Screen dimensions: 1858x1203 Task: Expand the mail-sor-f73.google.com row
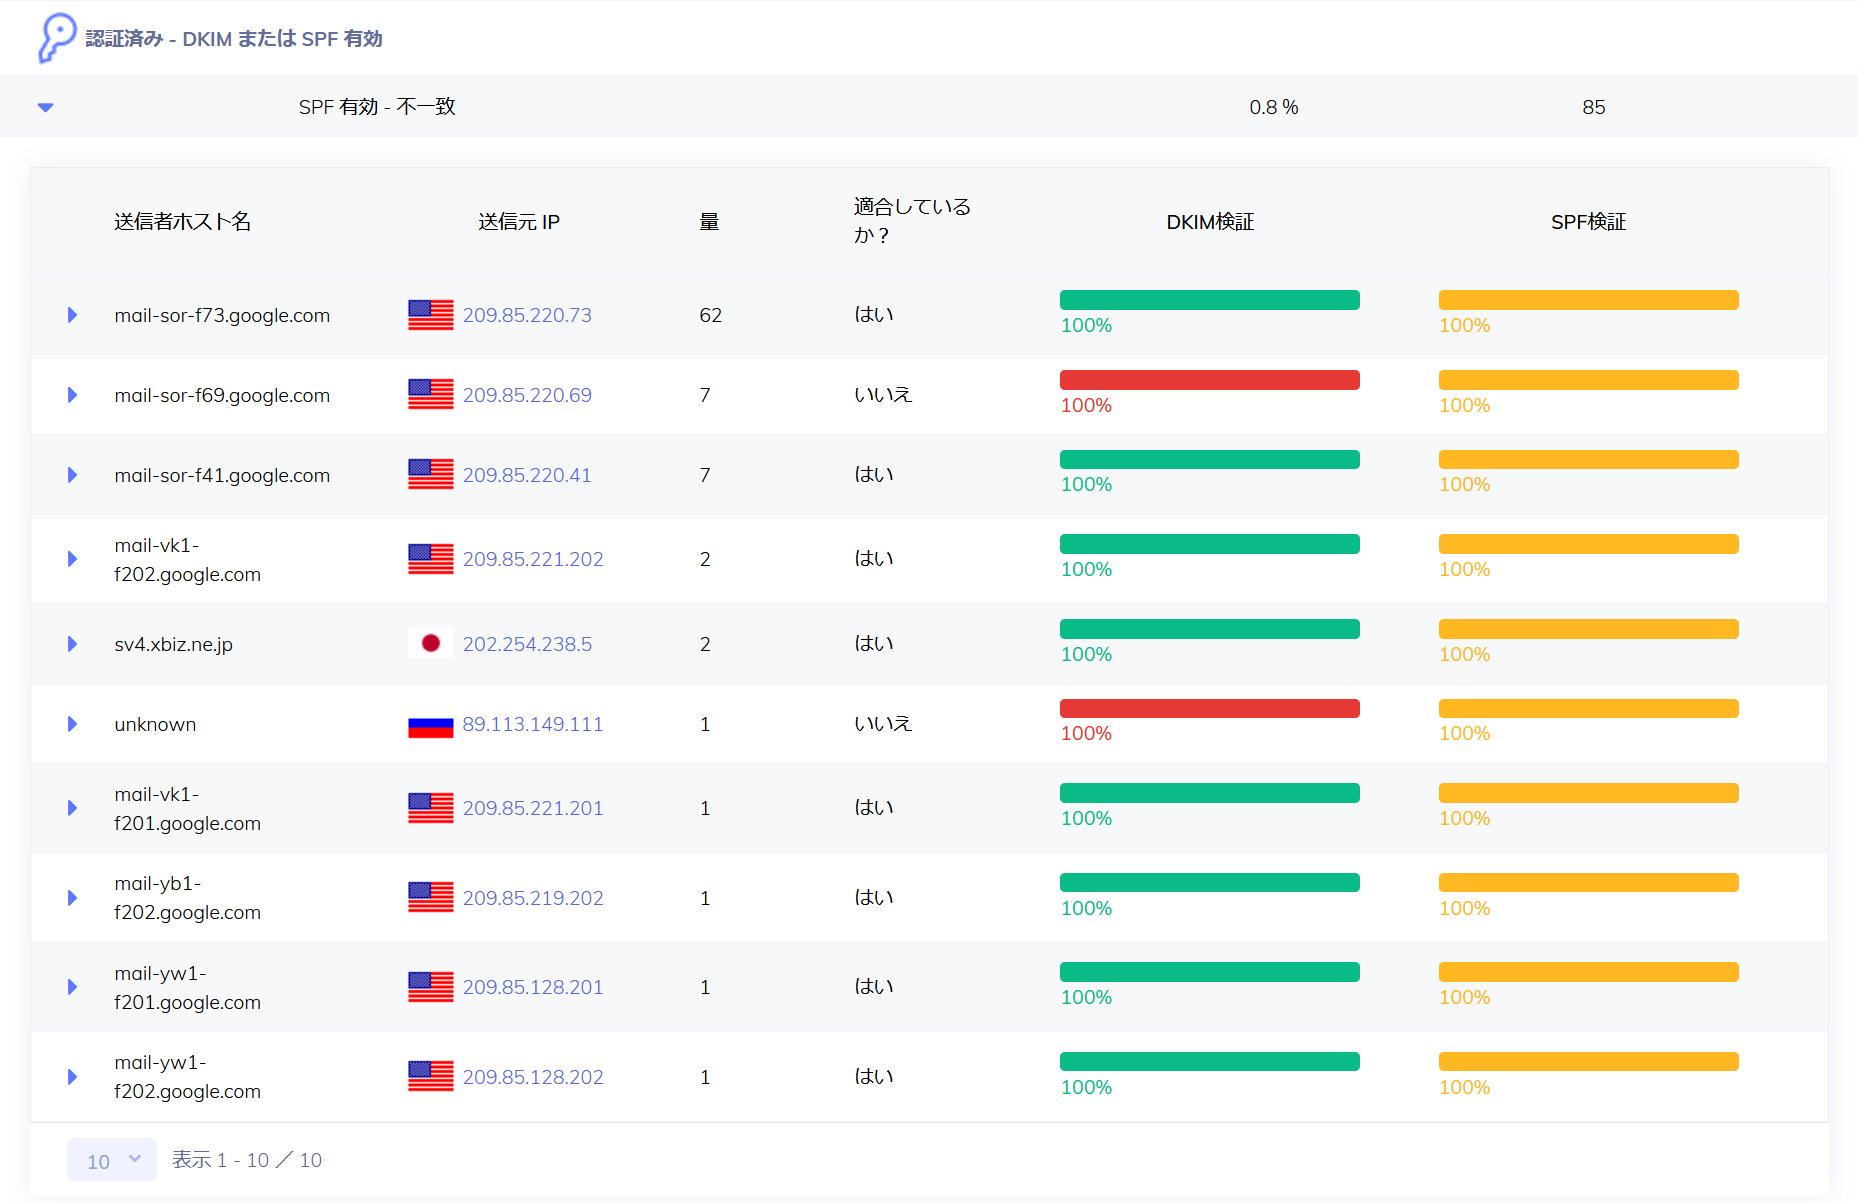72,315
